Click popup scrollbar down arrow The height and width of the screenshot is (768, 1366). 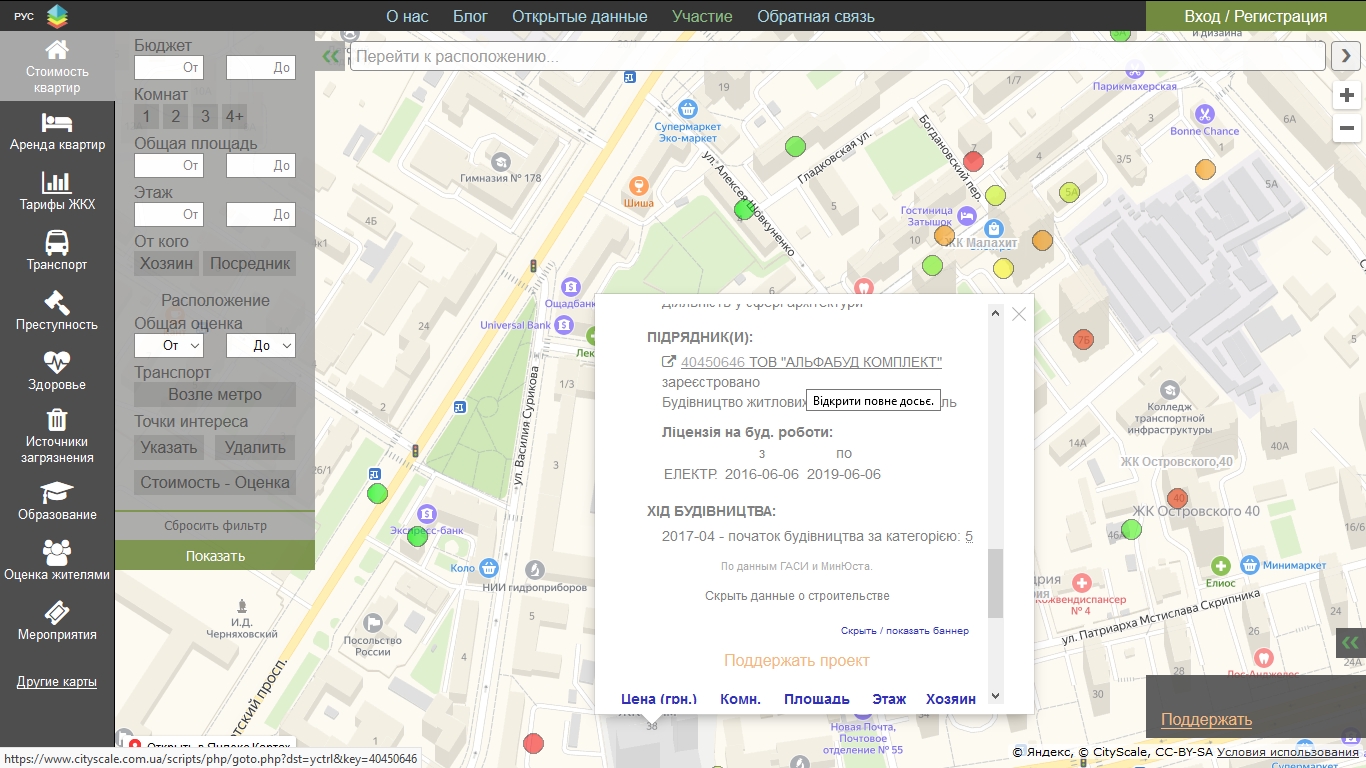tap(995, 696)
